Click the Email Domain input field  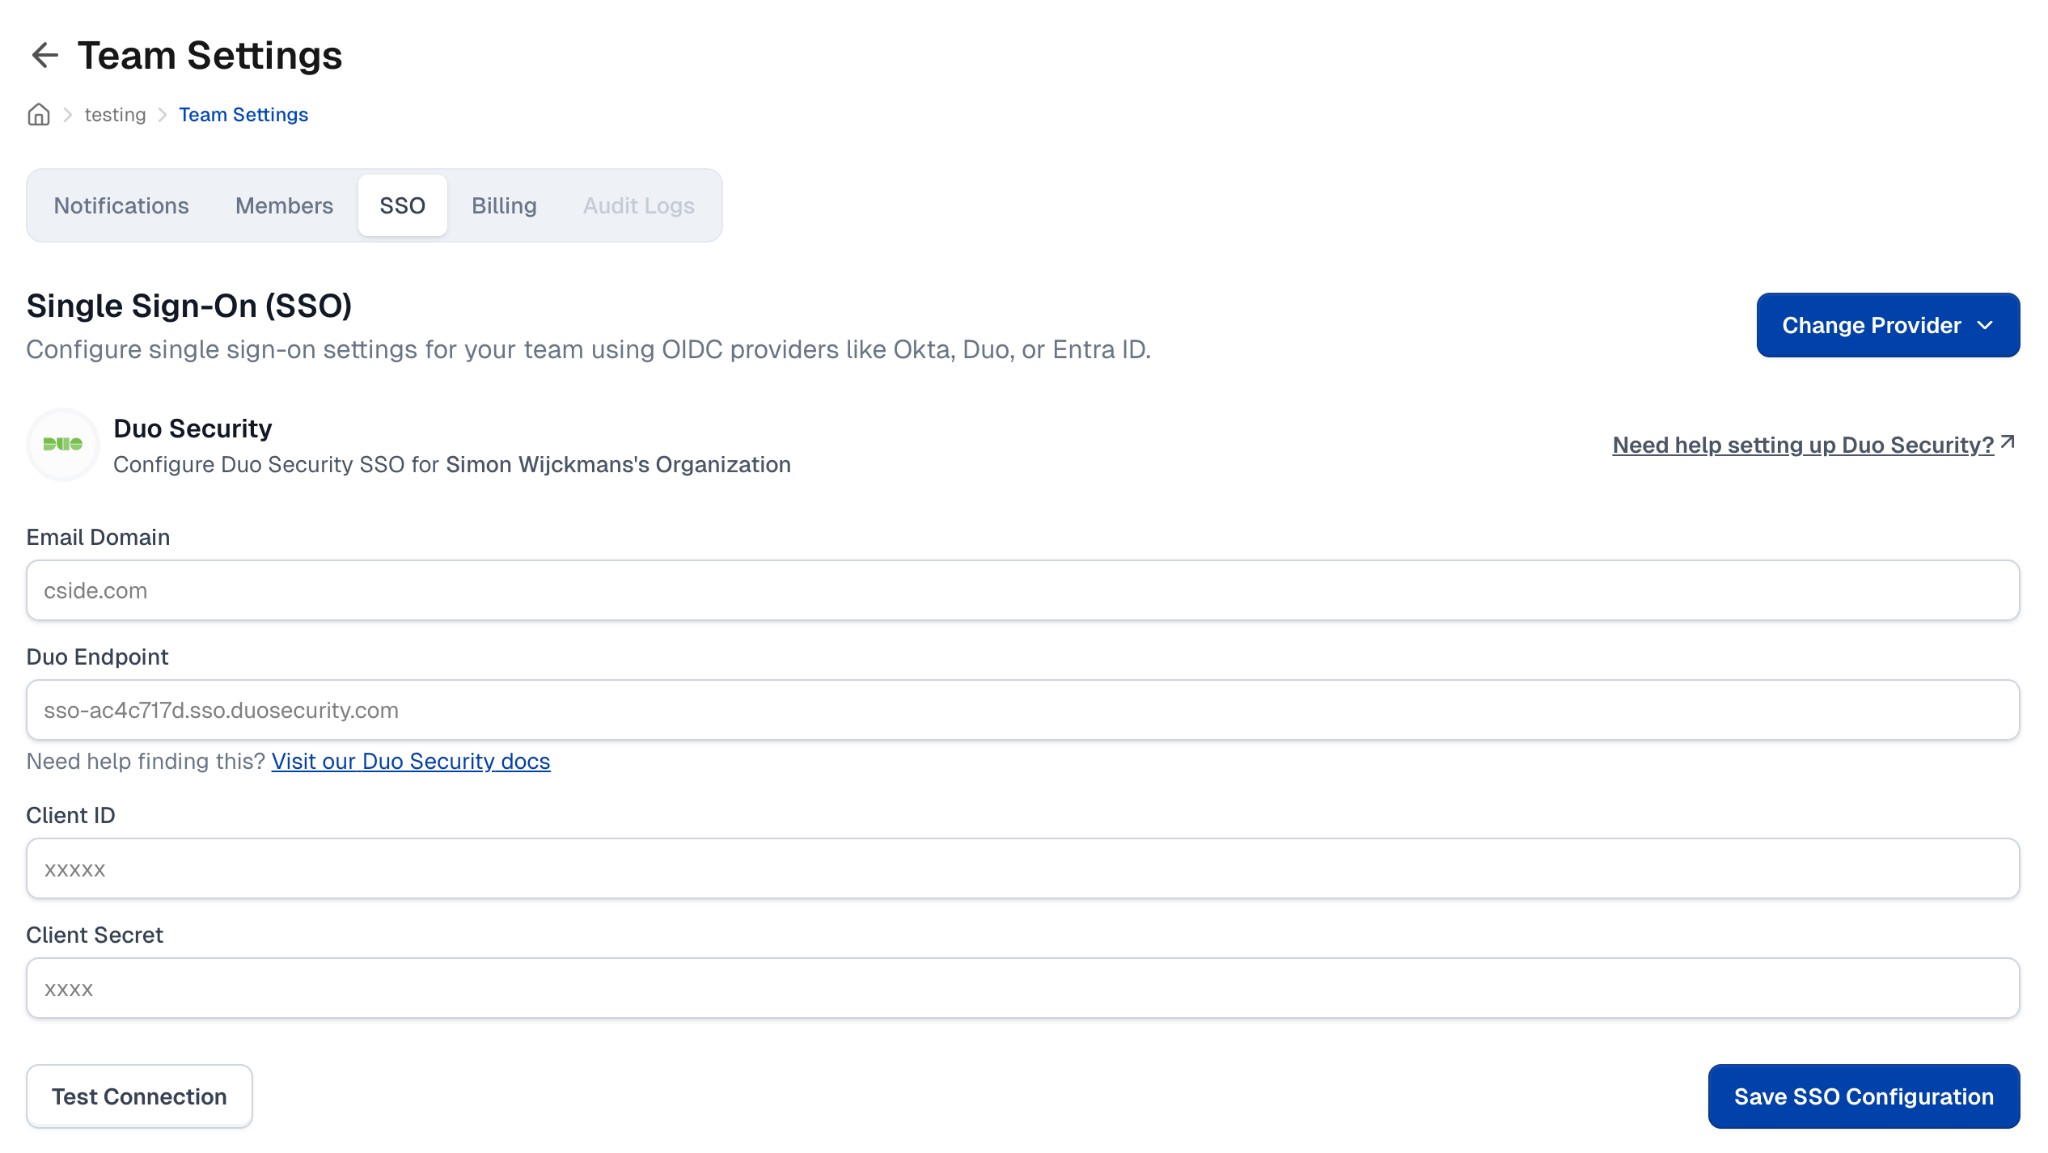[1022, 590]
